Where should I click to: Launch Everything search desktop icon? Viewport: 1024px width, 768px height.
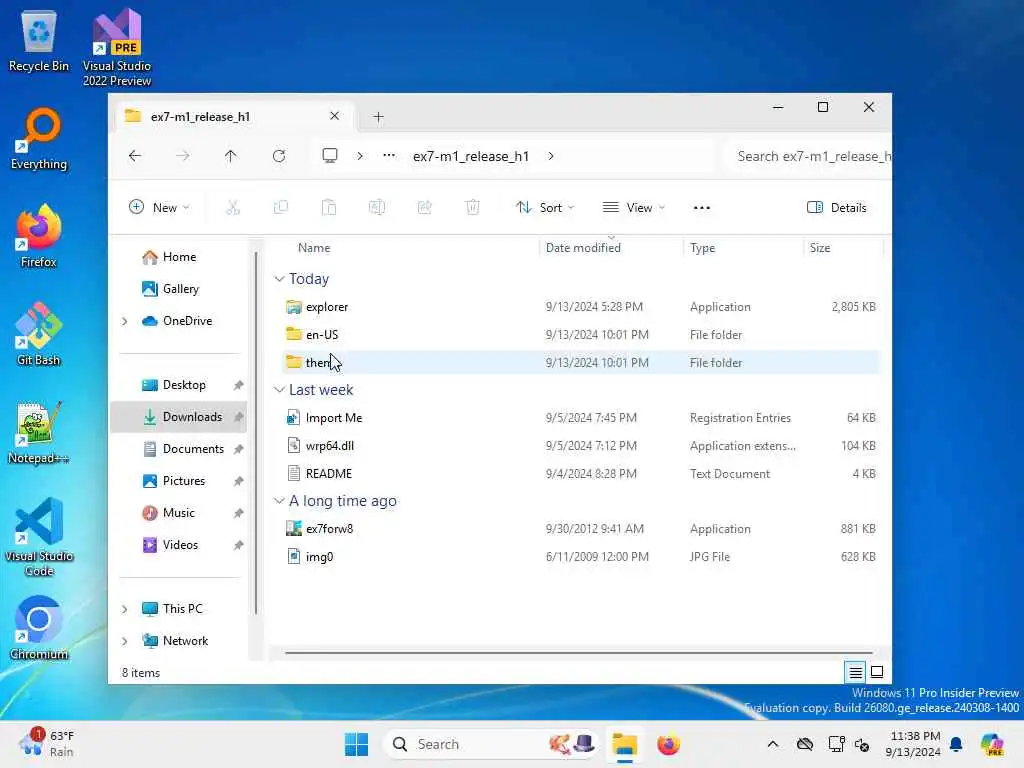[39, 139]
